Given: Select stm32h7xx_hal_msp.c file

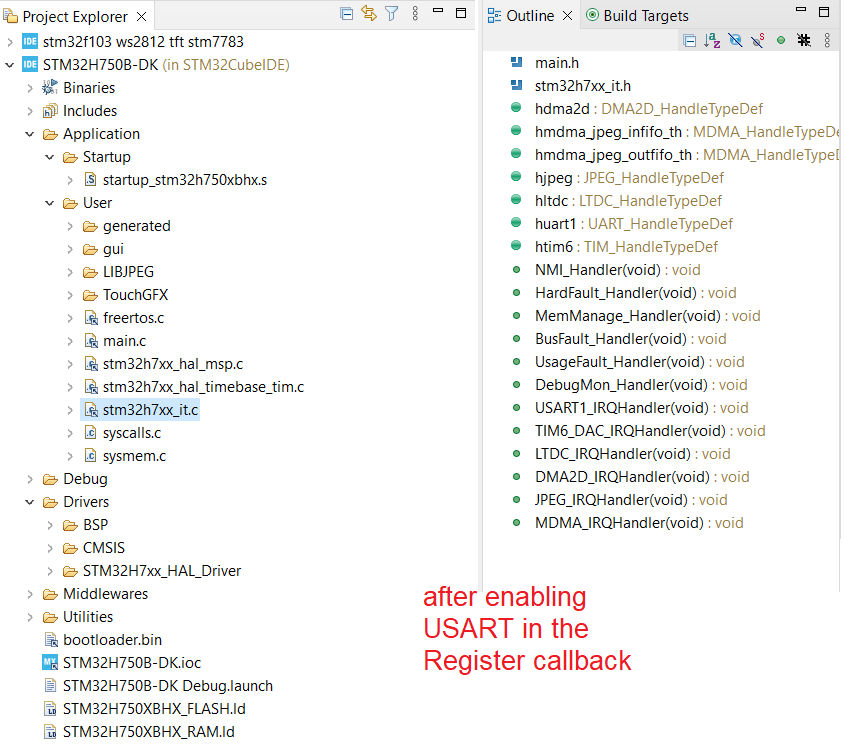Looking at the screenshot, I should click(x=172, y=364).
